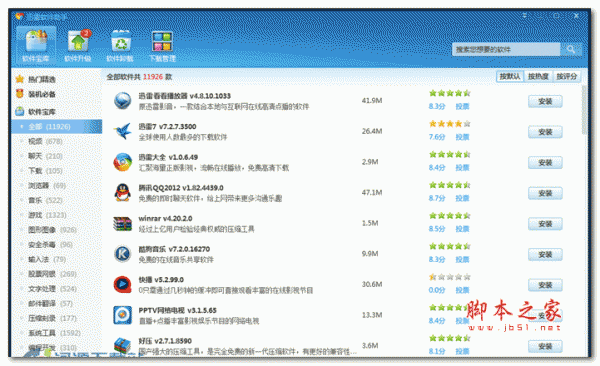Click the 迅雷7 hummingbird app icon

click(122, 131)
